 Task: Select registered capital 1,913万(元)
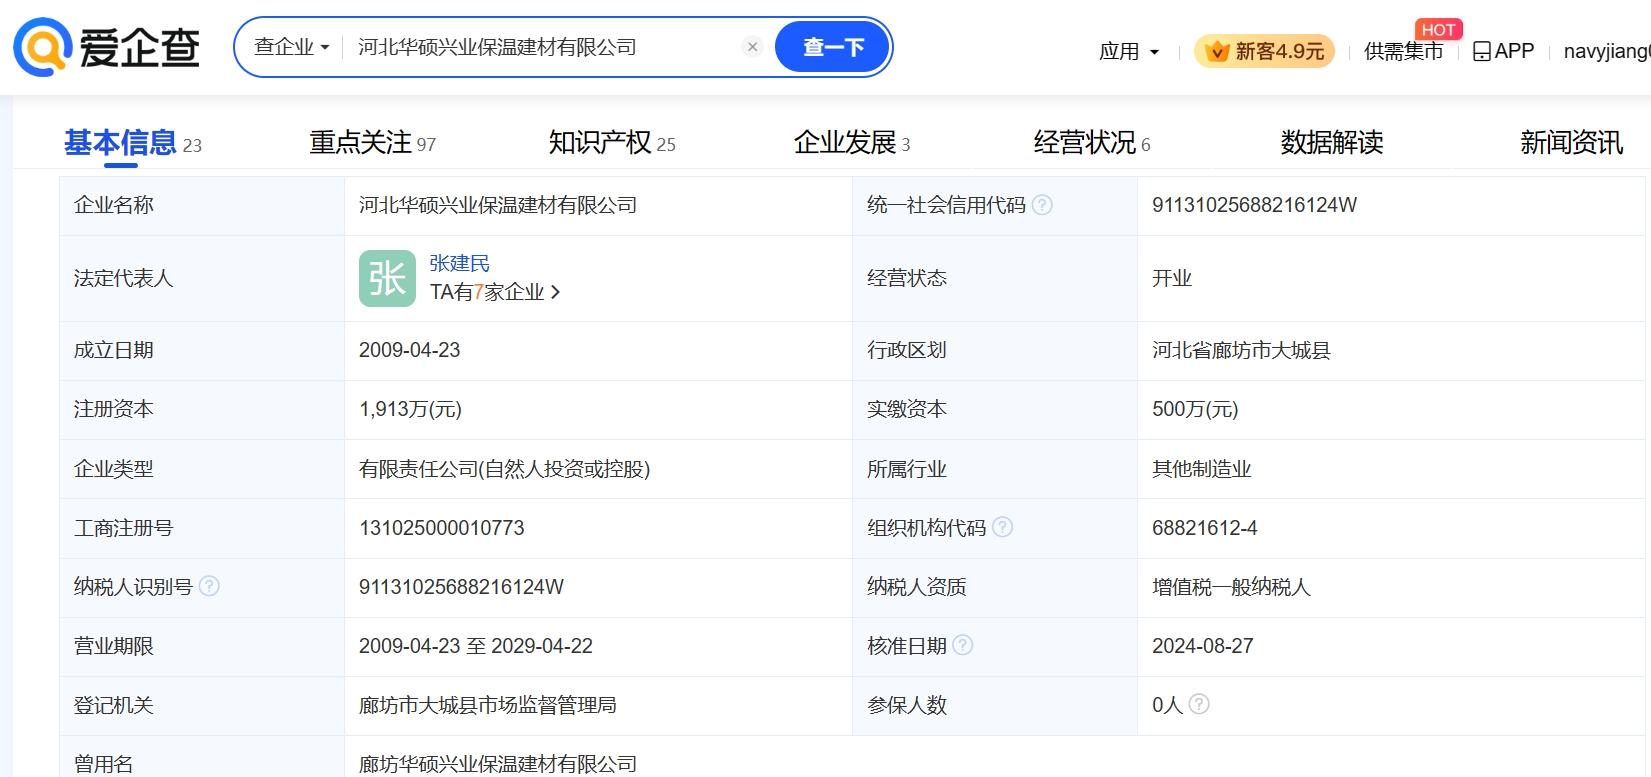[x=410, y=409]
